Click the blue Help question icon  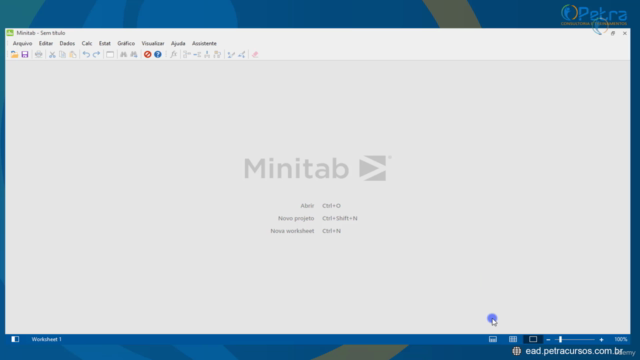point(158,54)
